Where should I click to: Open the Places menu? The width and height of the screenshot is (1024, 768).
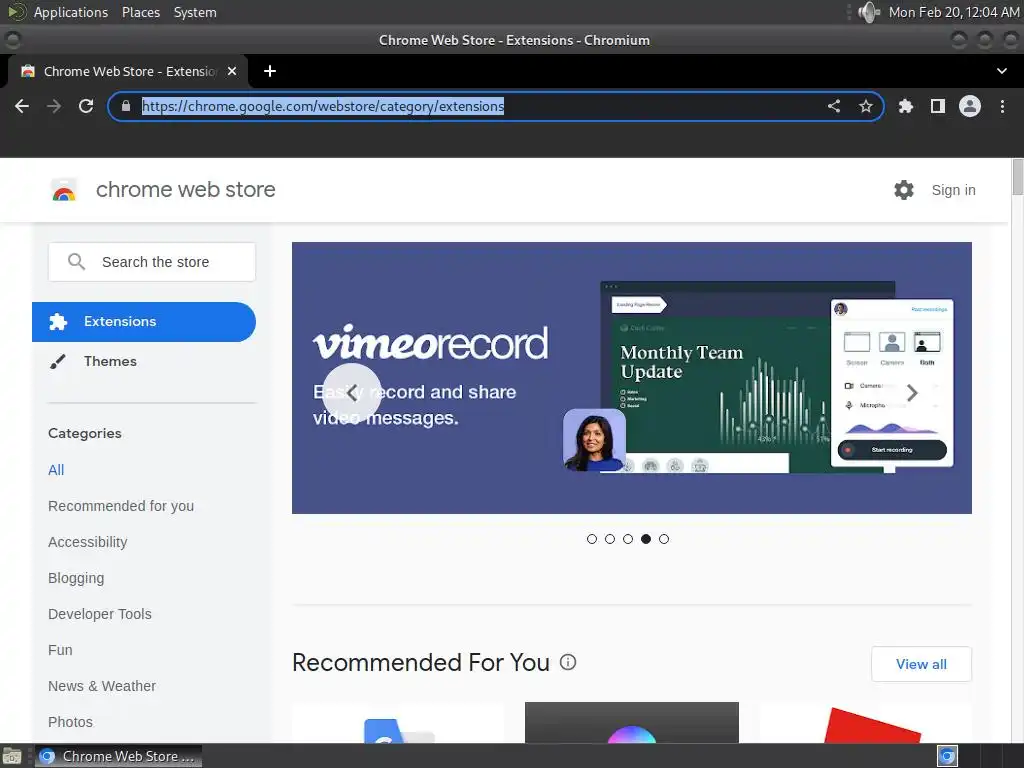[140, 12]
